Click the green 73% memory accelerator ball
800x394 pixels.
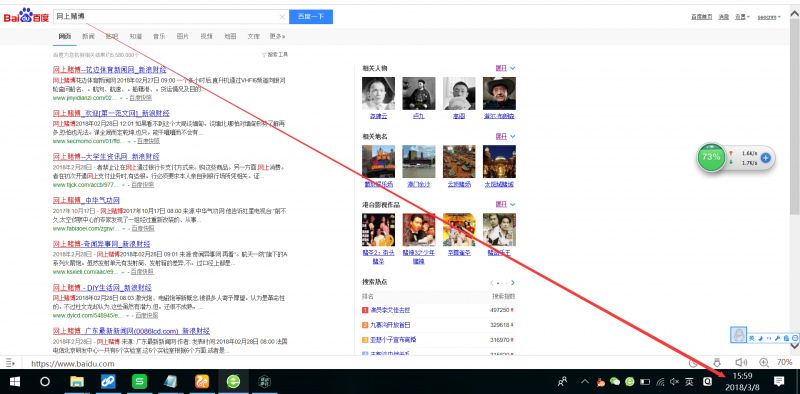point(711,158)
